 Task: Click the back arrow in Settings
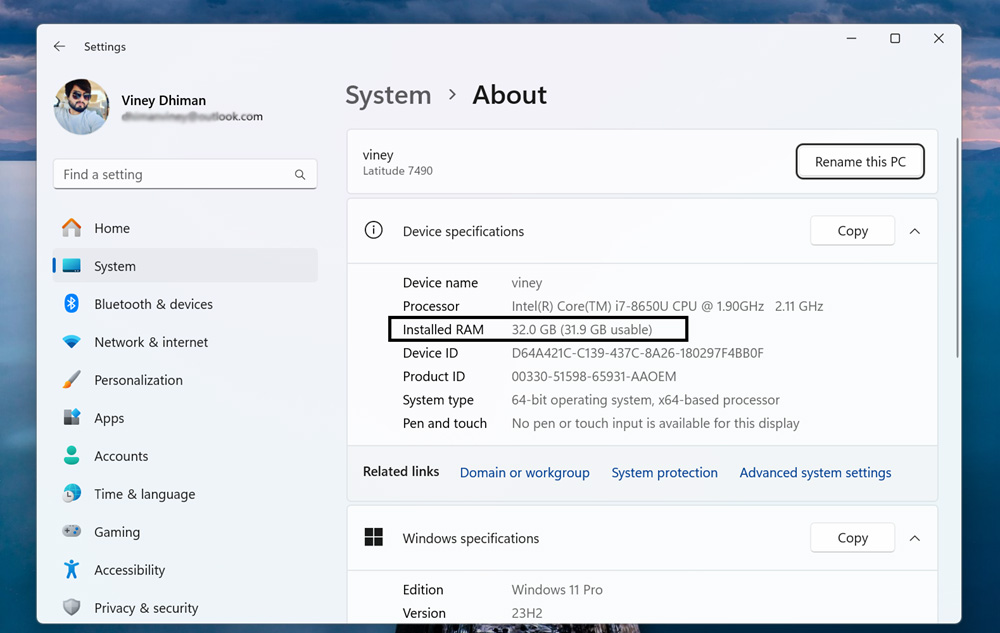59,47
